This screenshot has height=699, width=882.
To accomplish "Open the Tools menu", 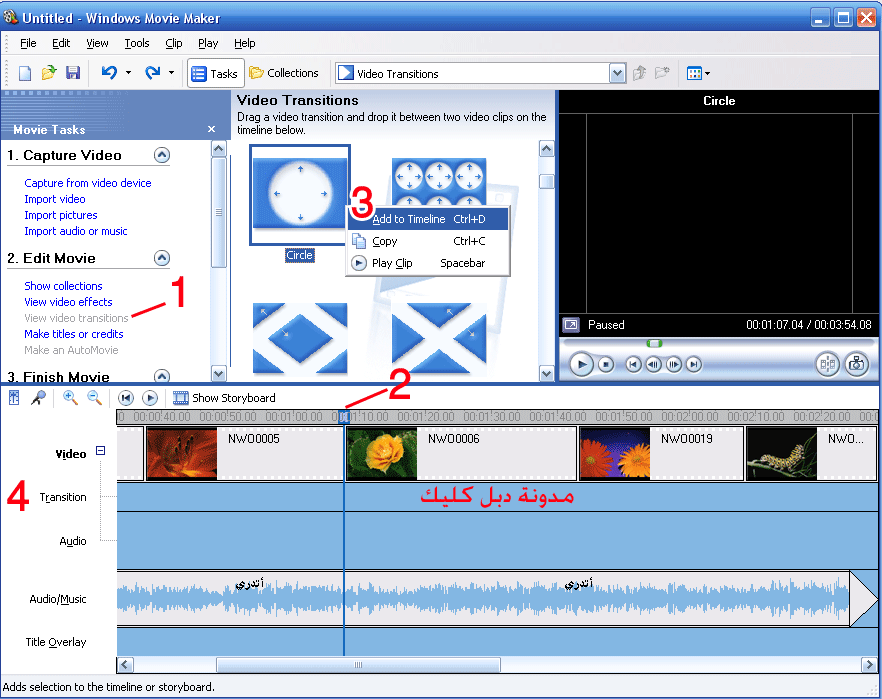I will (x=137, y=43).
